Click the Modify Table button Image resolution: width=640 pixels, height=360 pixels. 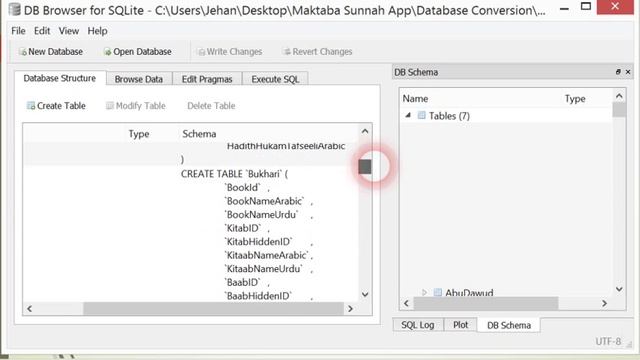point(136,106)
